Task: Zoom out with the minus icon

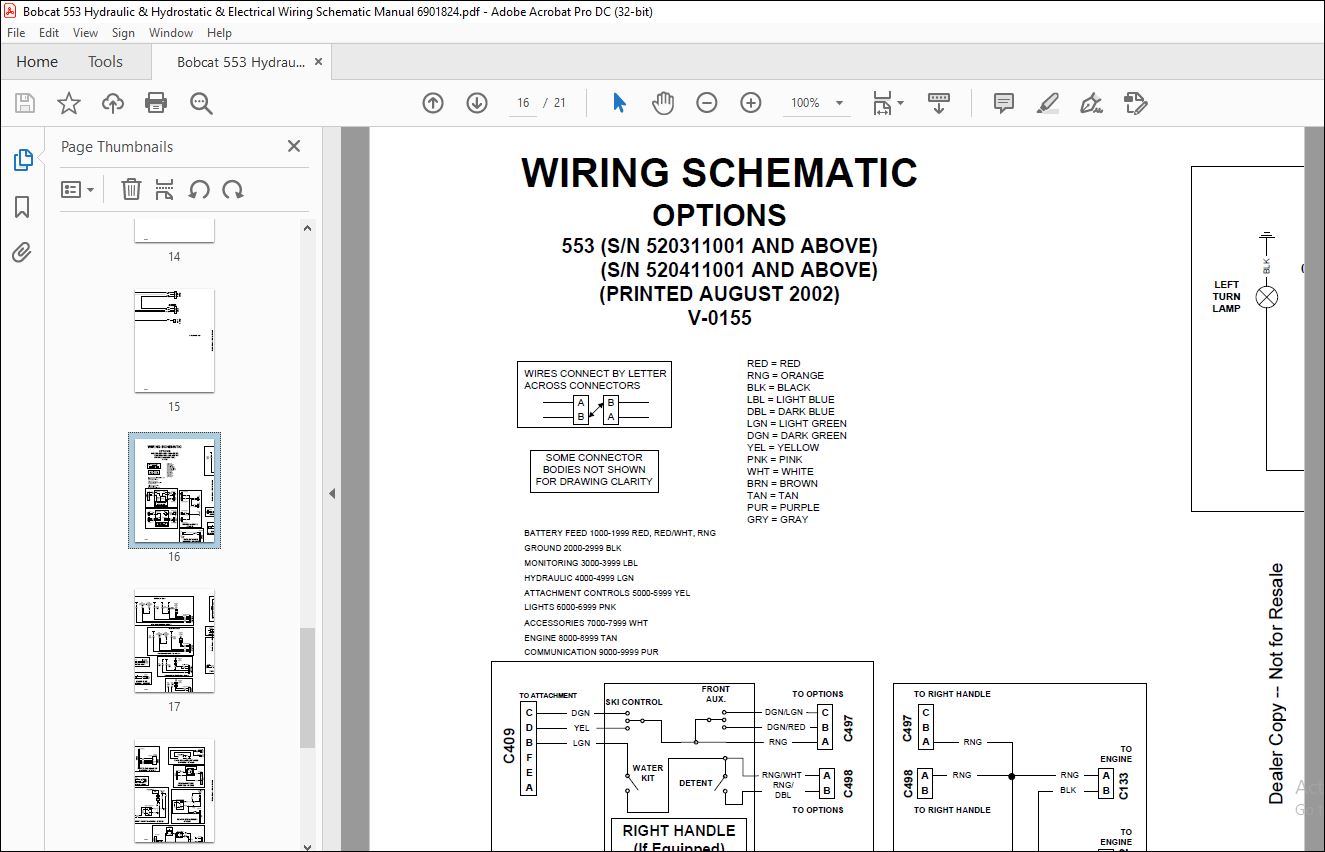Action: 707,103
